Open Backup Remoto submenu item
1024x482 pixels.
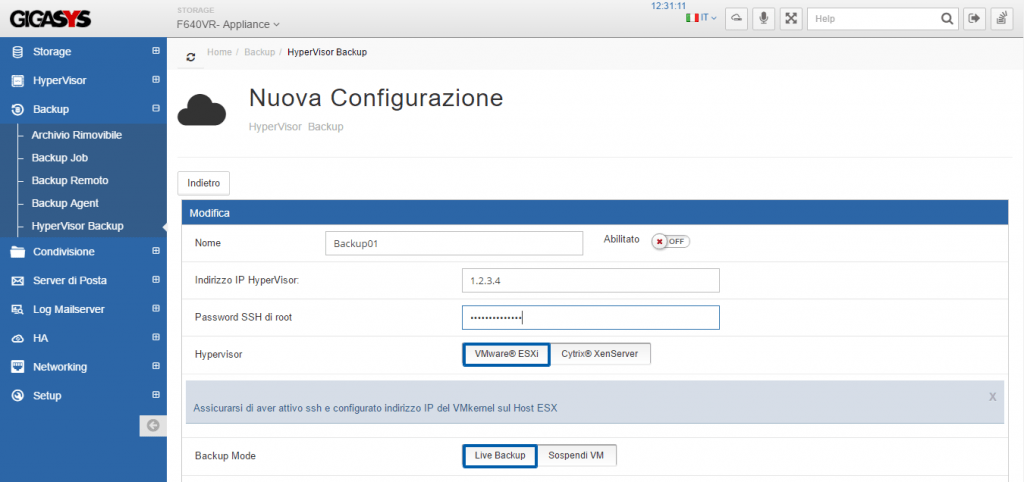click(70, 181)
